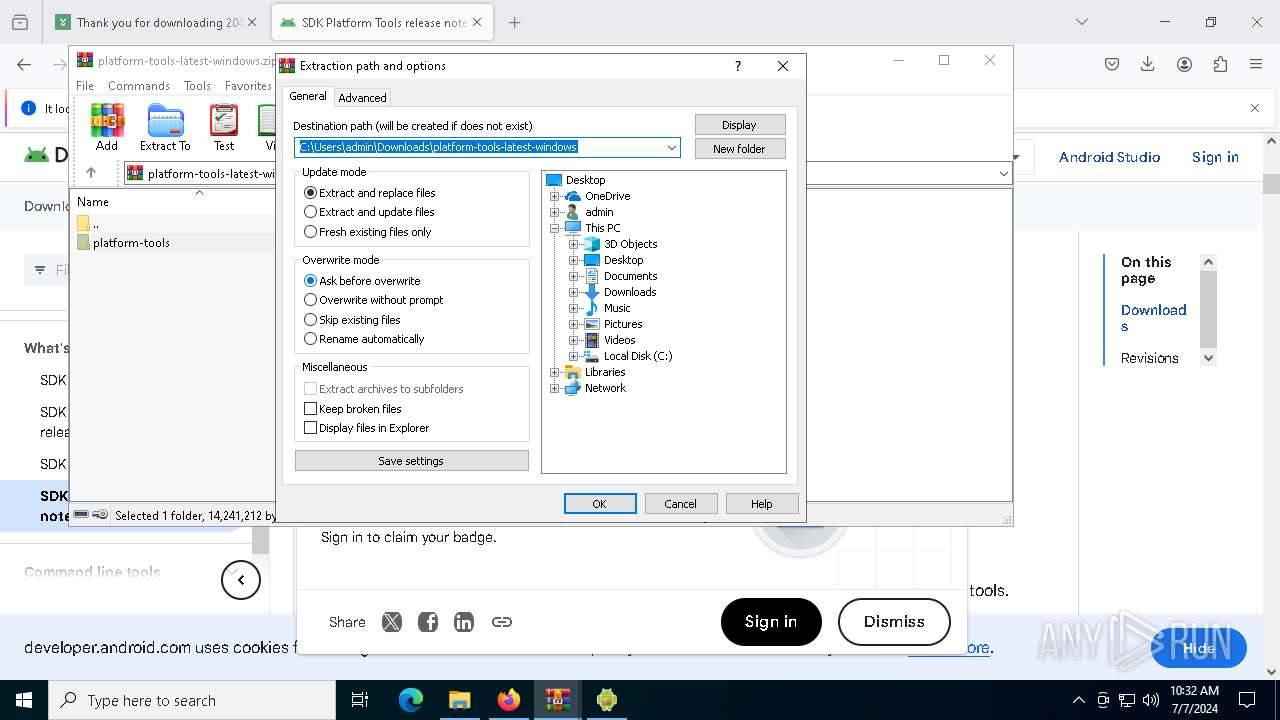The image size is (1280, 720).
Task: Open Firefox account icon
Action: (1184, 64)
